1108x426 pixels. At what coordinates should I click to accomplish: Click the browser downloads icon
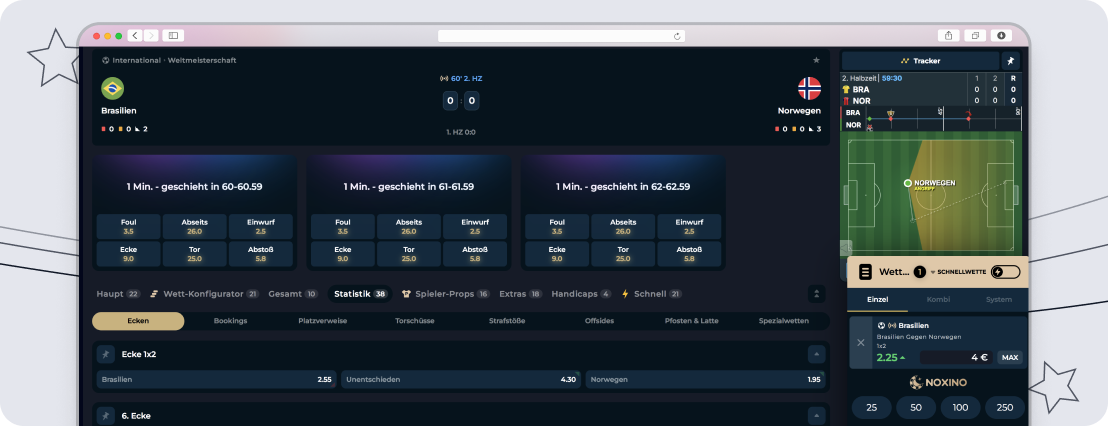tap(1001, 35)
